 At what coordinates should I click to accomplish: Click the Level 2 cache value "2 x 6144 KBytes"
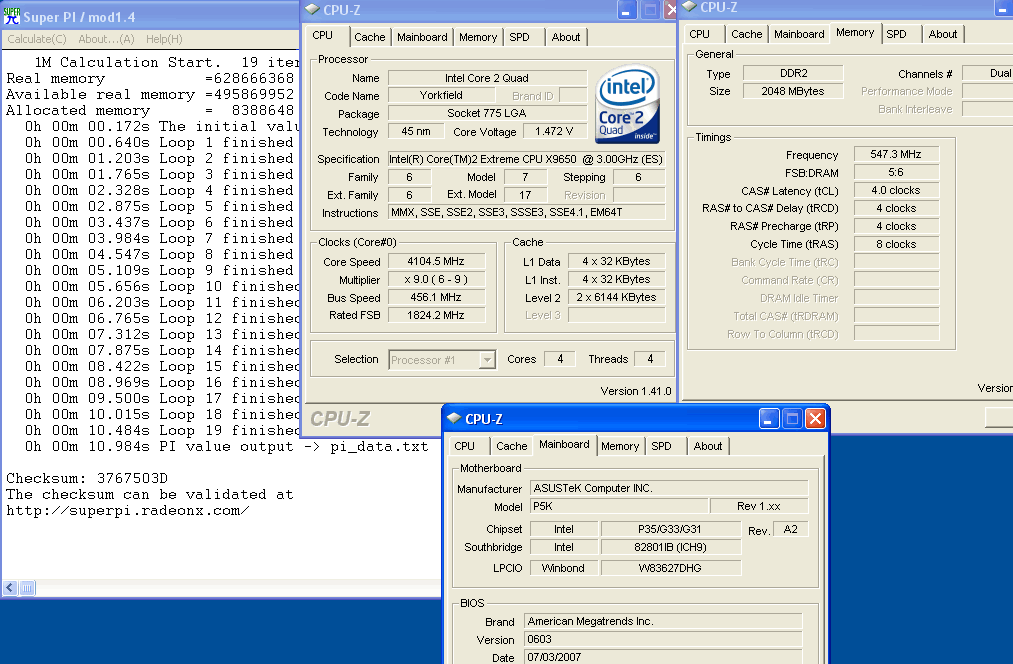click(616, 298)
